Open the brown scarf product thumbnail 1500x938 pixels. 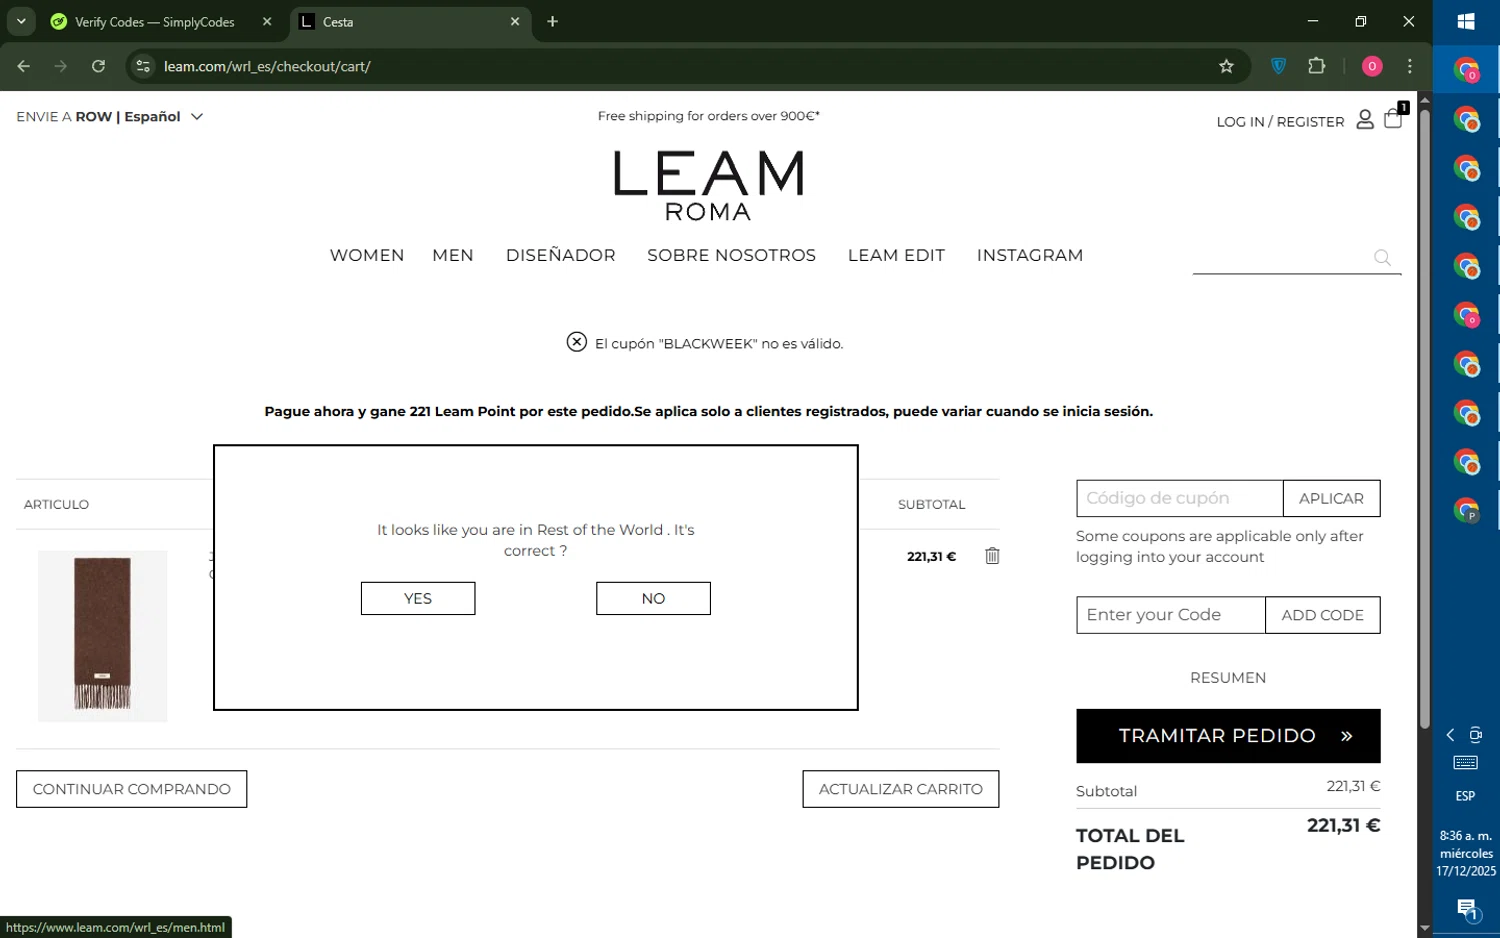[x=102, y=635]
